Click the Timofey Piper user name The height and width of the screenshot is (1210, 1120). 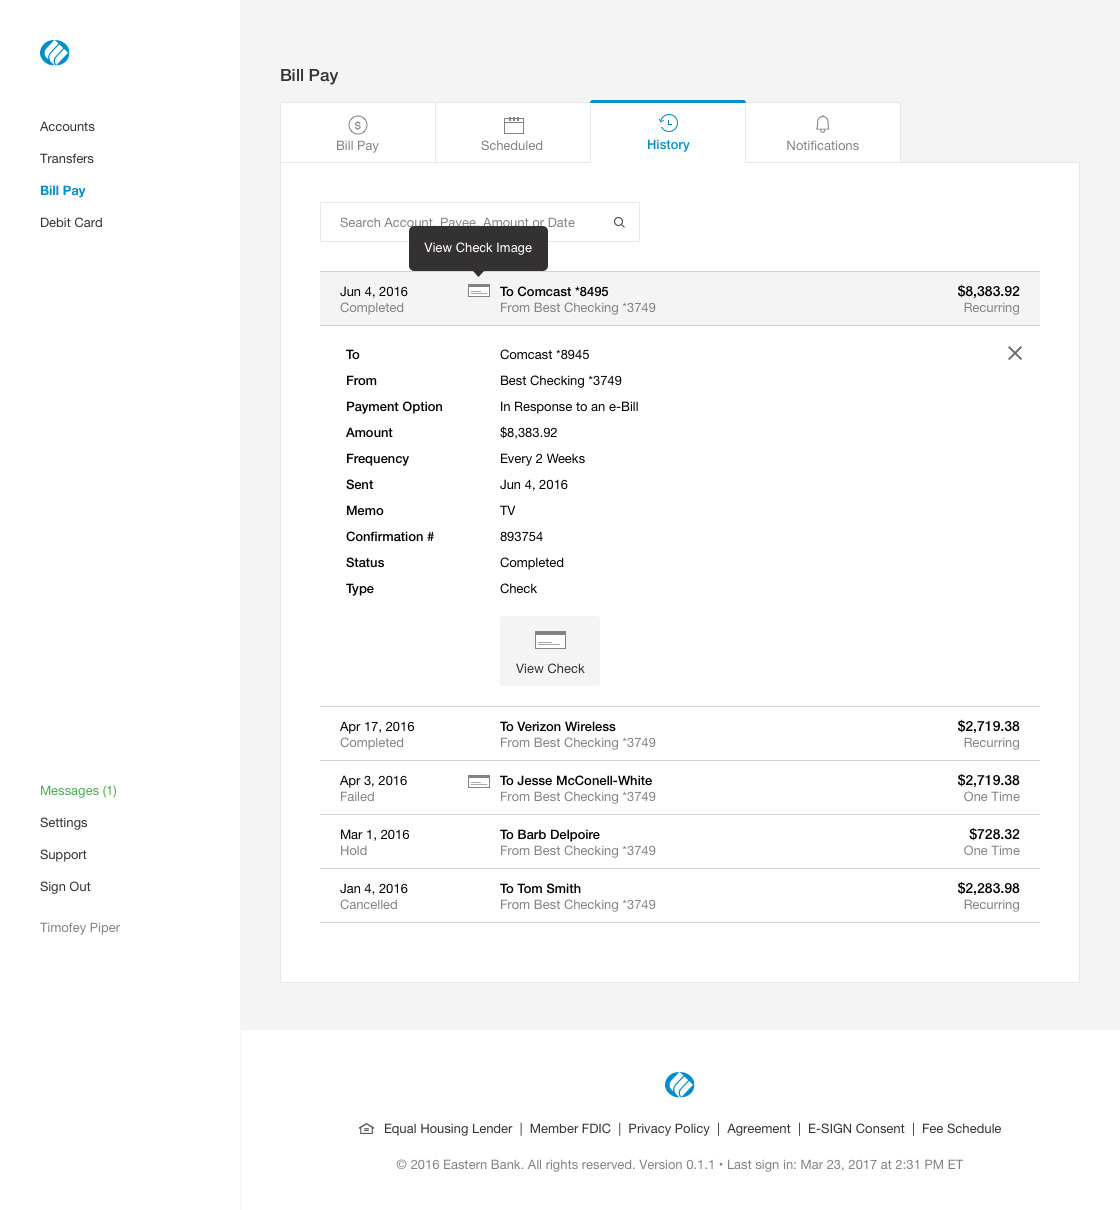(x=80, y=928)
